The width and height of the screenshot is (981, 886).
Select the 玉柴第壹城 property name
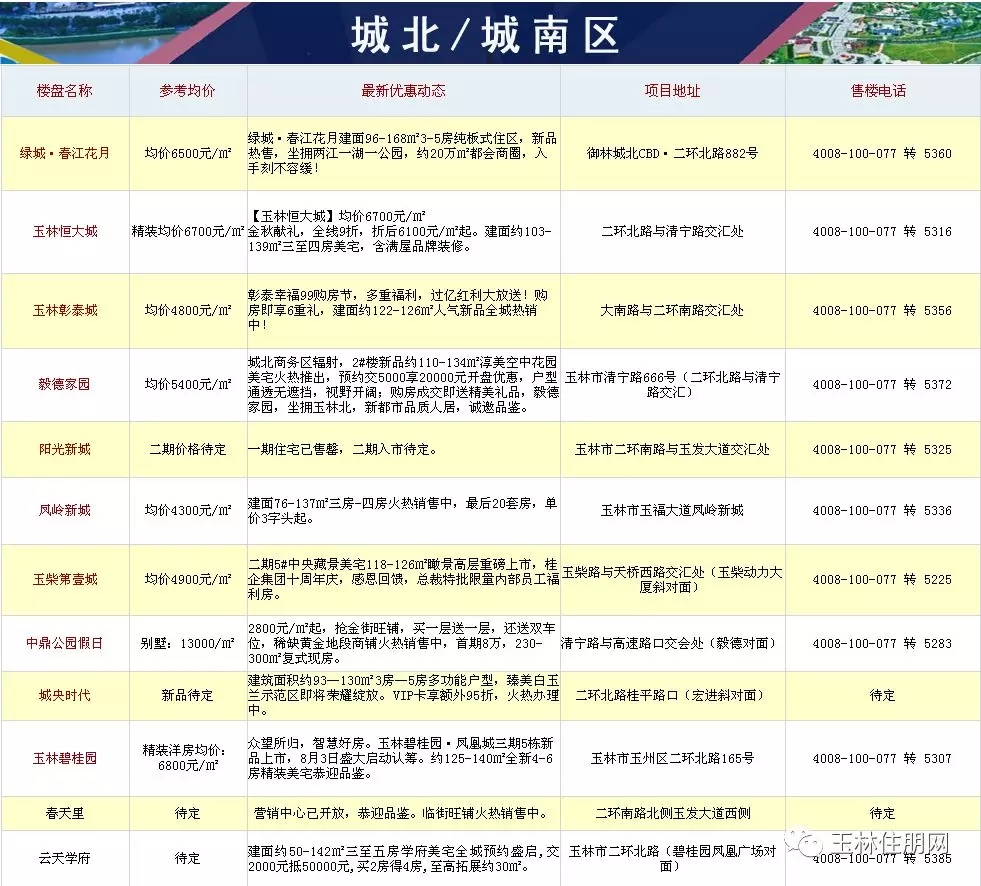coord(64,579)
